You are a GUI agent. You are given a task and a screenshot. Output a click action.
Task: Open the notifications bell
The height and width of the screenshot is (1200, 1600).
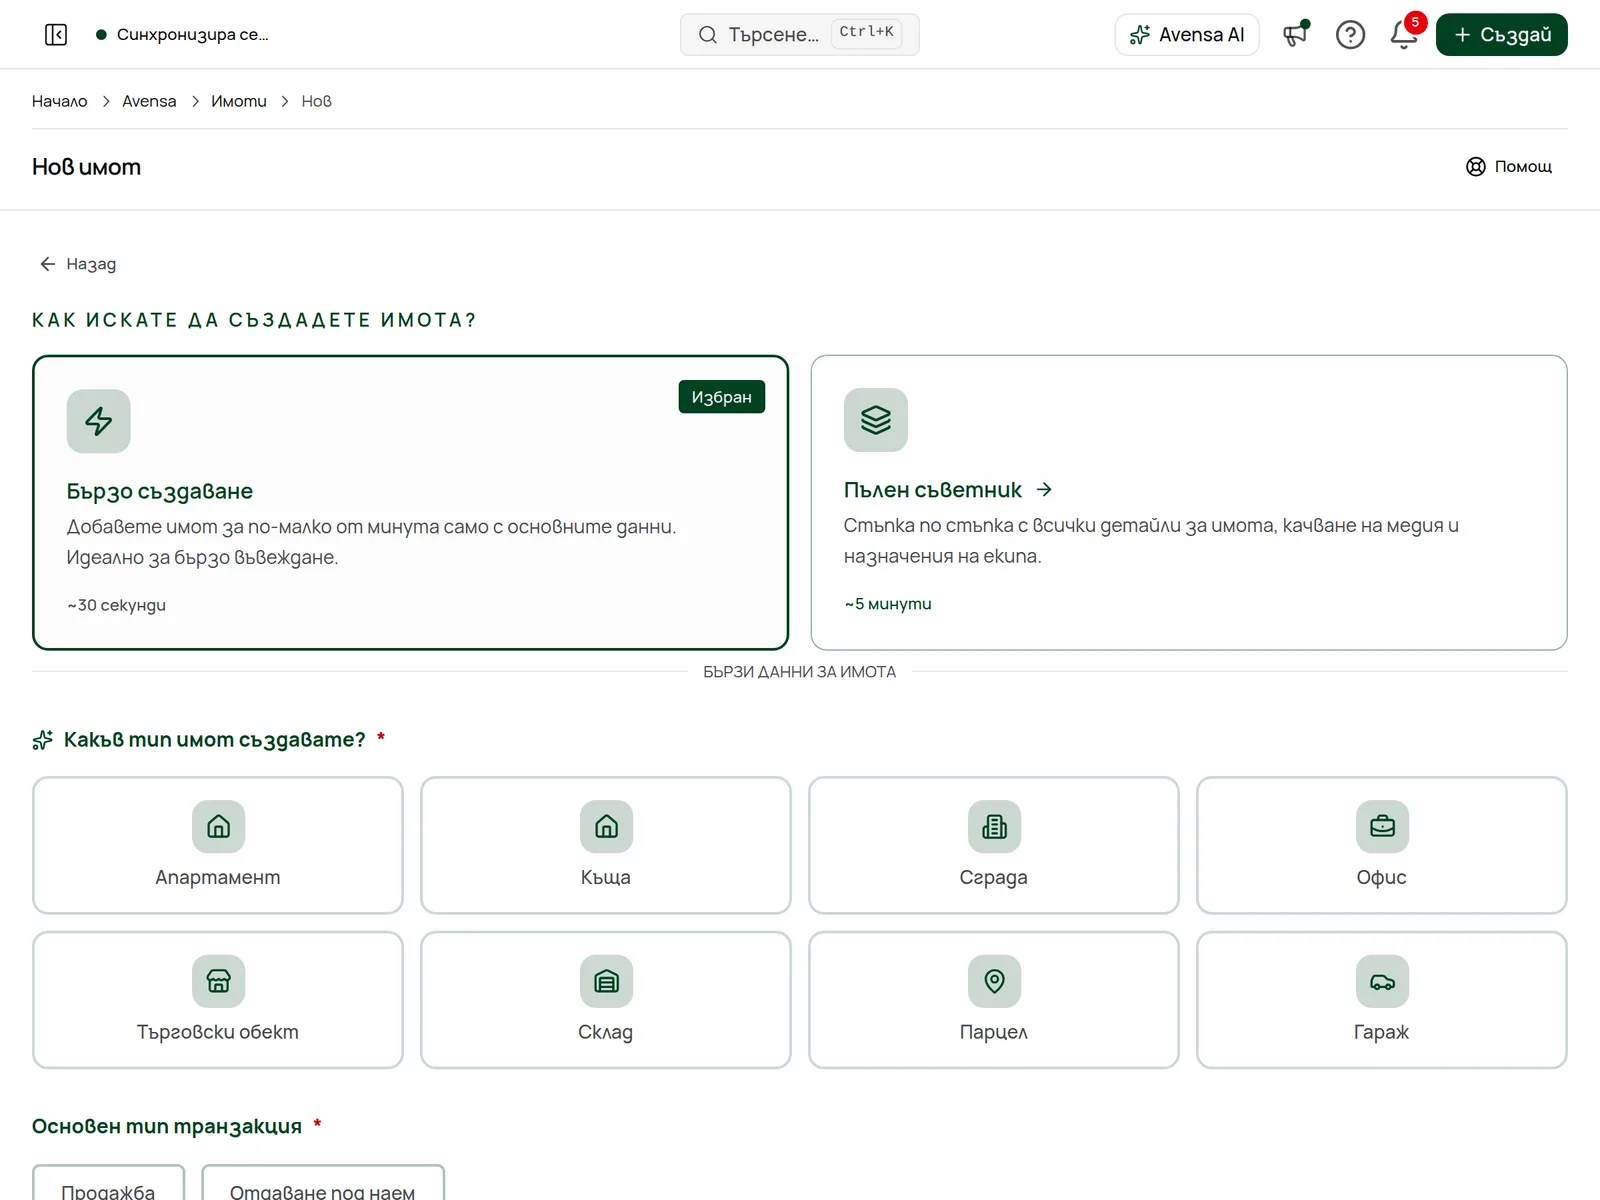pyautogui.click(x=1404, y=35)
